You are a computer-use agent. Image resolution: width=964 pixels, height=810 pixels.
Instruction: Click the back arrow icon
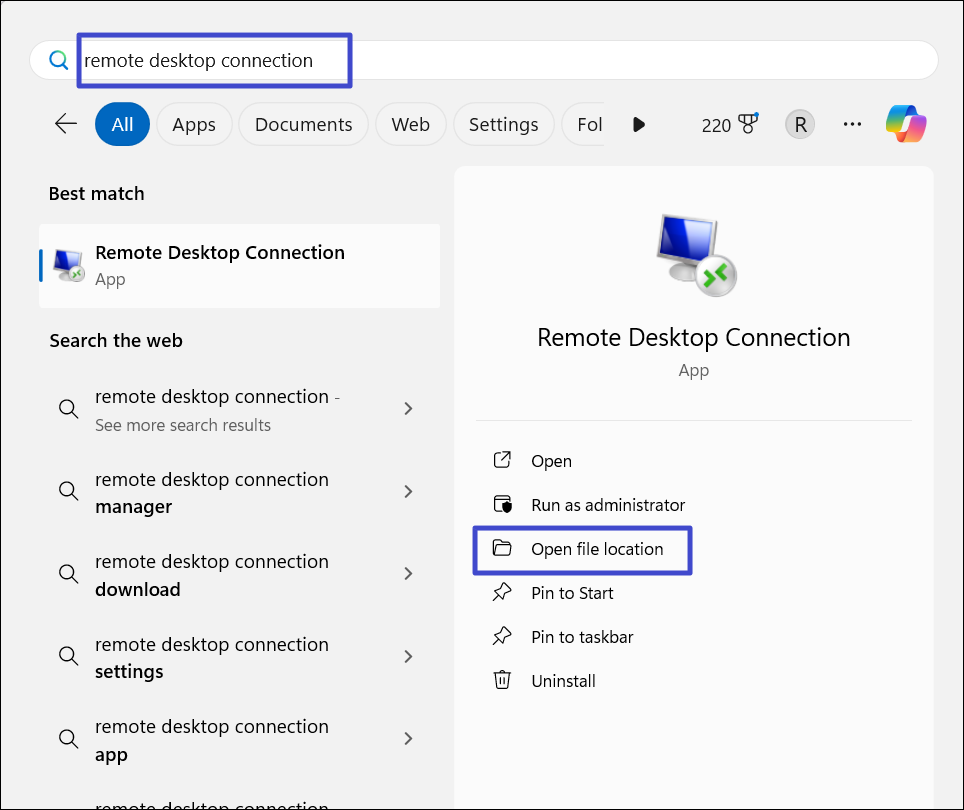click(x=66, y=124)
